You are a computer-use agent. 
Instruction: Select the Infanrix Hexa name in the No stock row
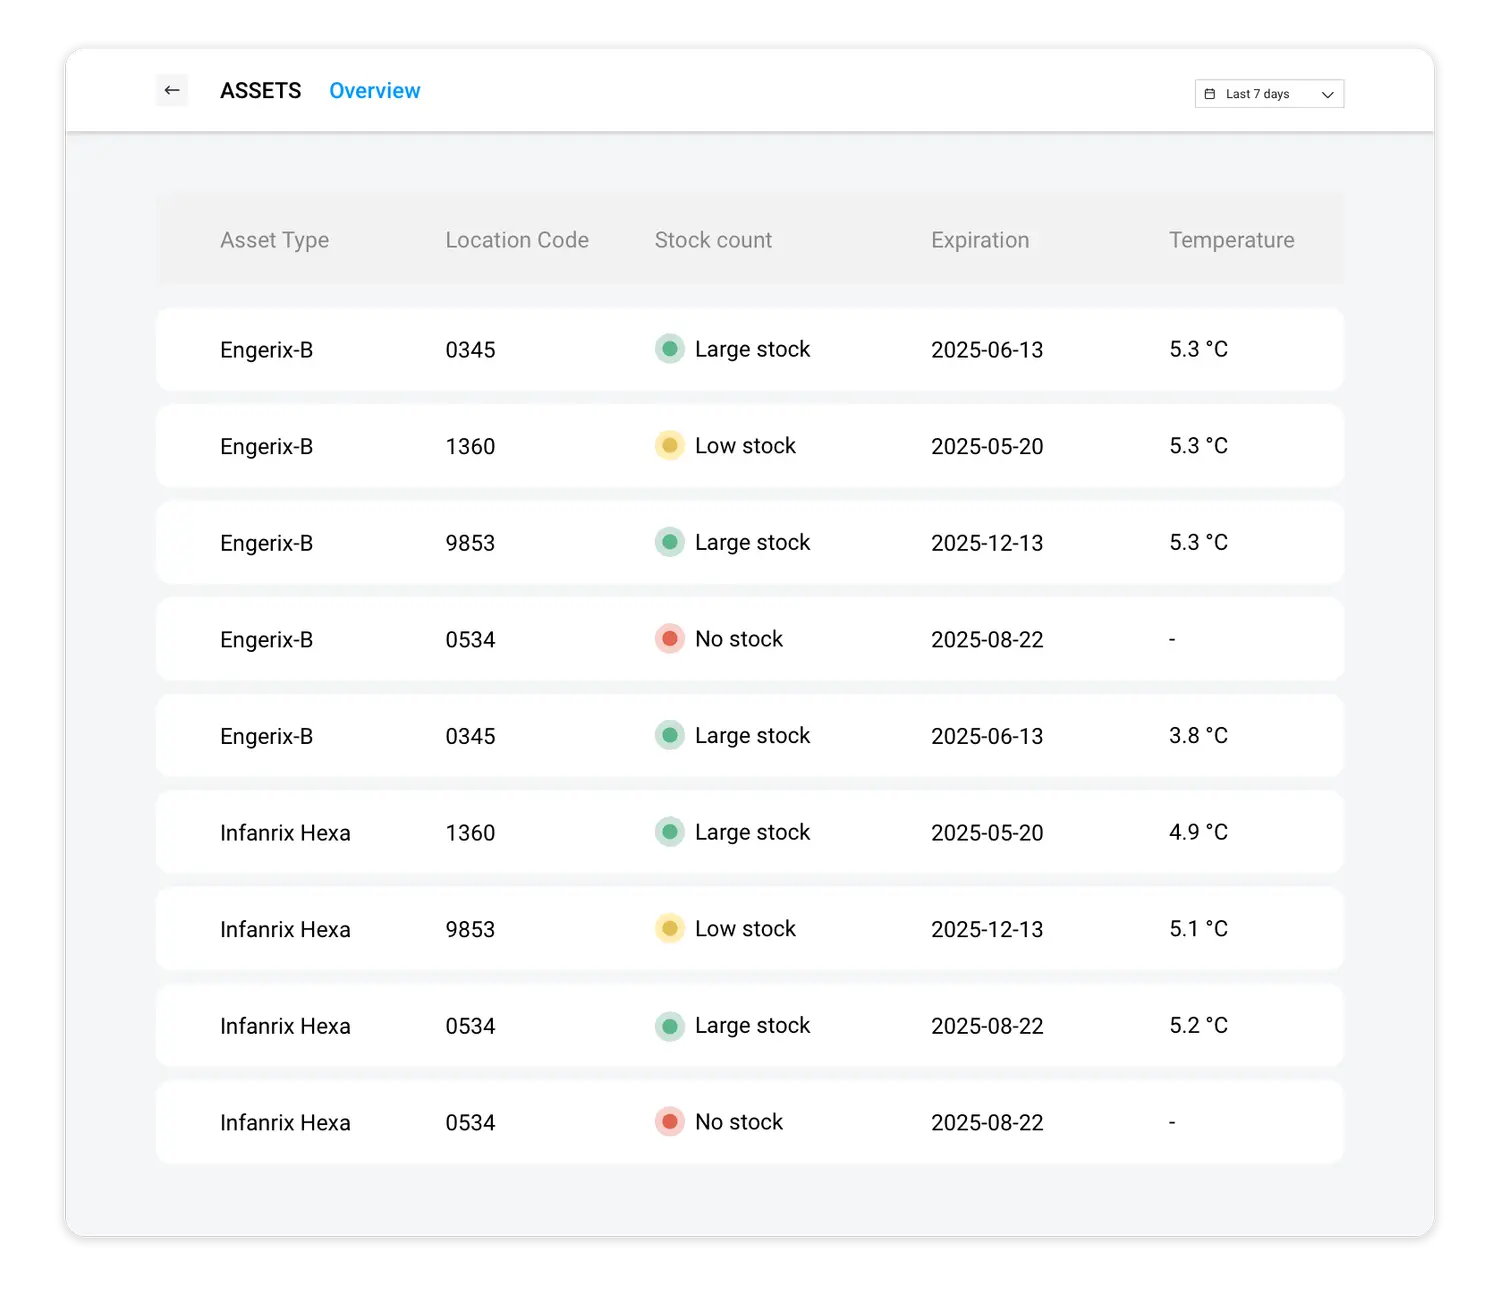coord(285,1123)
